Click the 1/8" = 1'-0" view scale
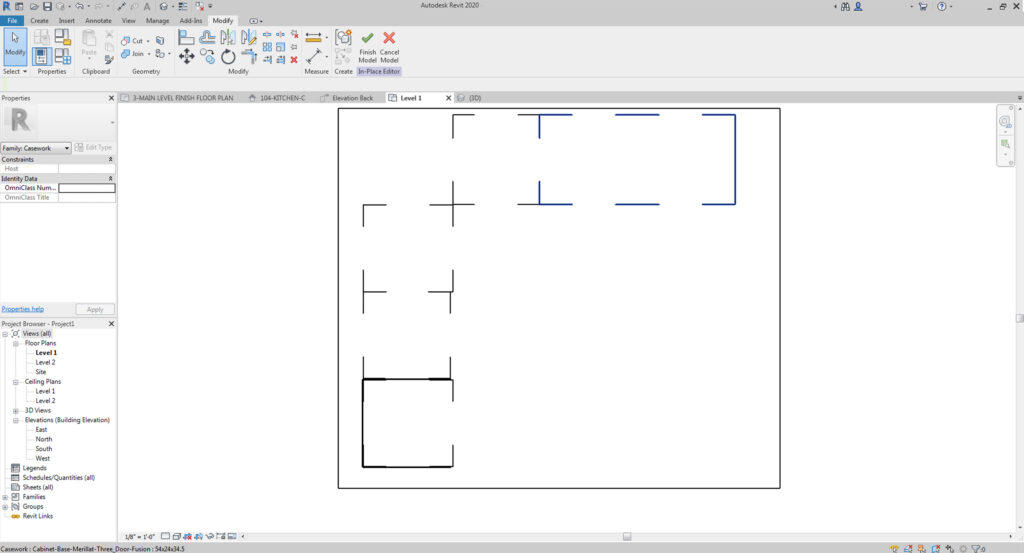The width and height of the screenshot is (1024, 553). pos(139,537)
